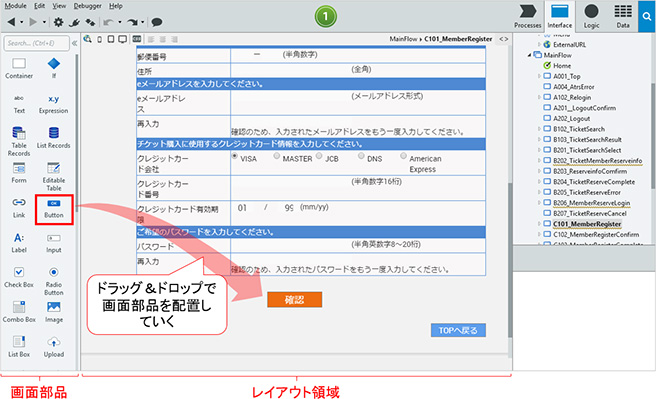Select the Input widget
Viewport: 656px width, 399px height.
(x=54, y=243)
